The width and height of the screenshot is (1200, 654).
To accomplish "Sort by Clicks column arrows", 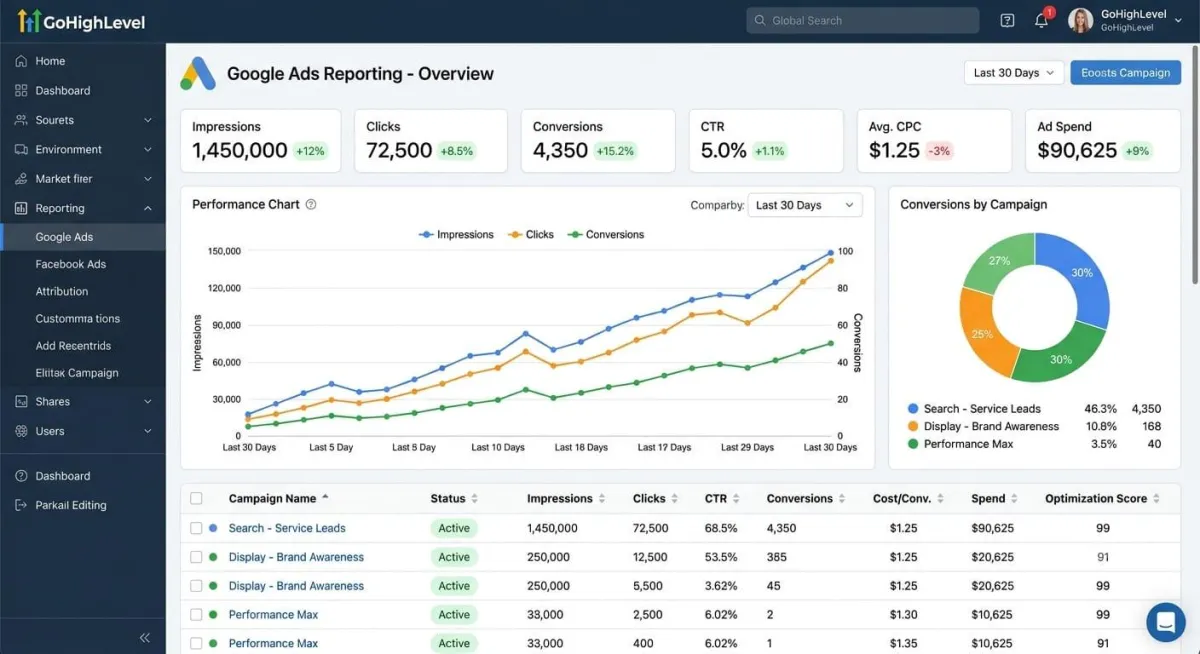I will pos(674,498).
